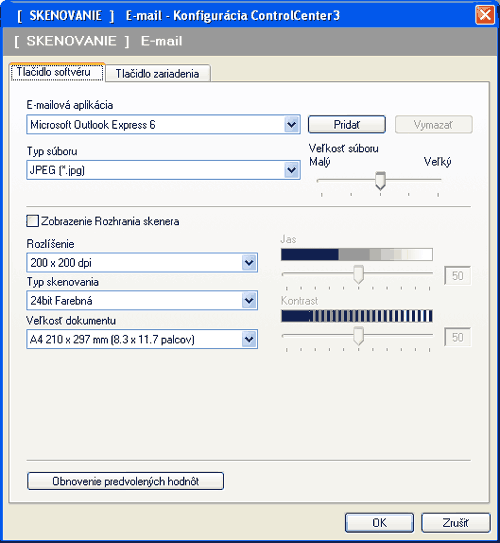Close the ControlCenter3 configuration dialog

tap(485, 15)
